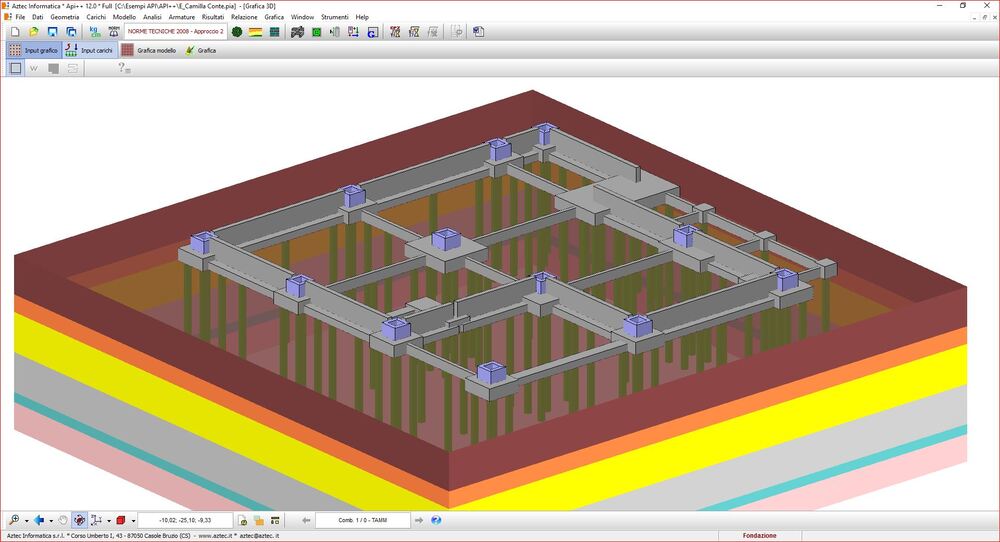This screenshot has height=542, width=1000.
Task: Toggle Input carichi mode
Action: pos(89,50)
